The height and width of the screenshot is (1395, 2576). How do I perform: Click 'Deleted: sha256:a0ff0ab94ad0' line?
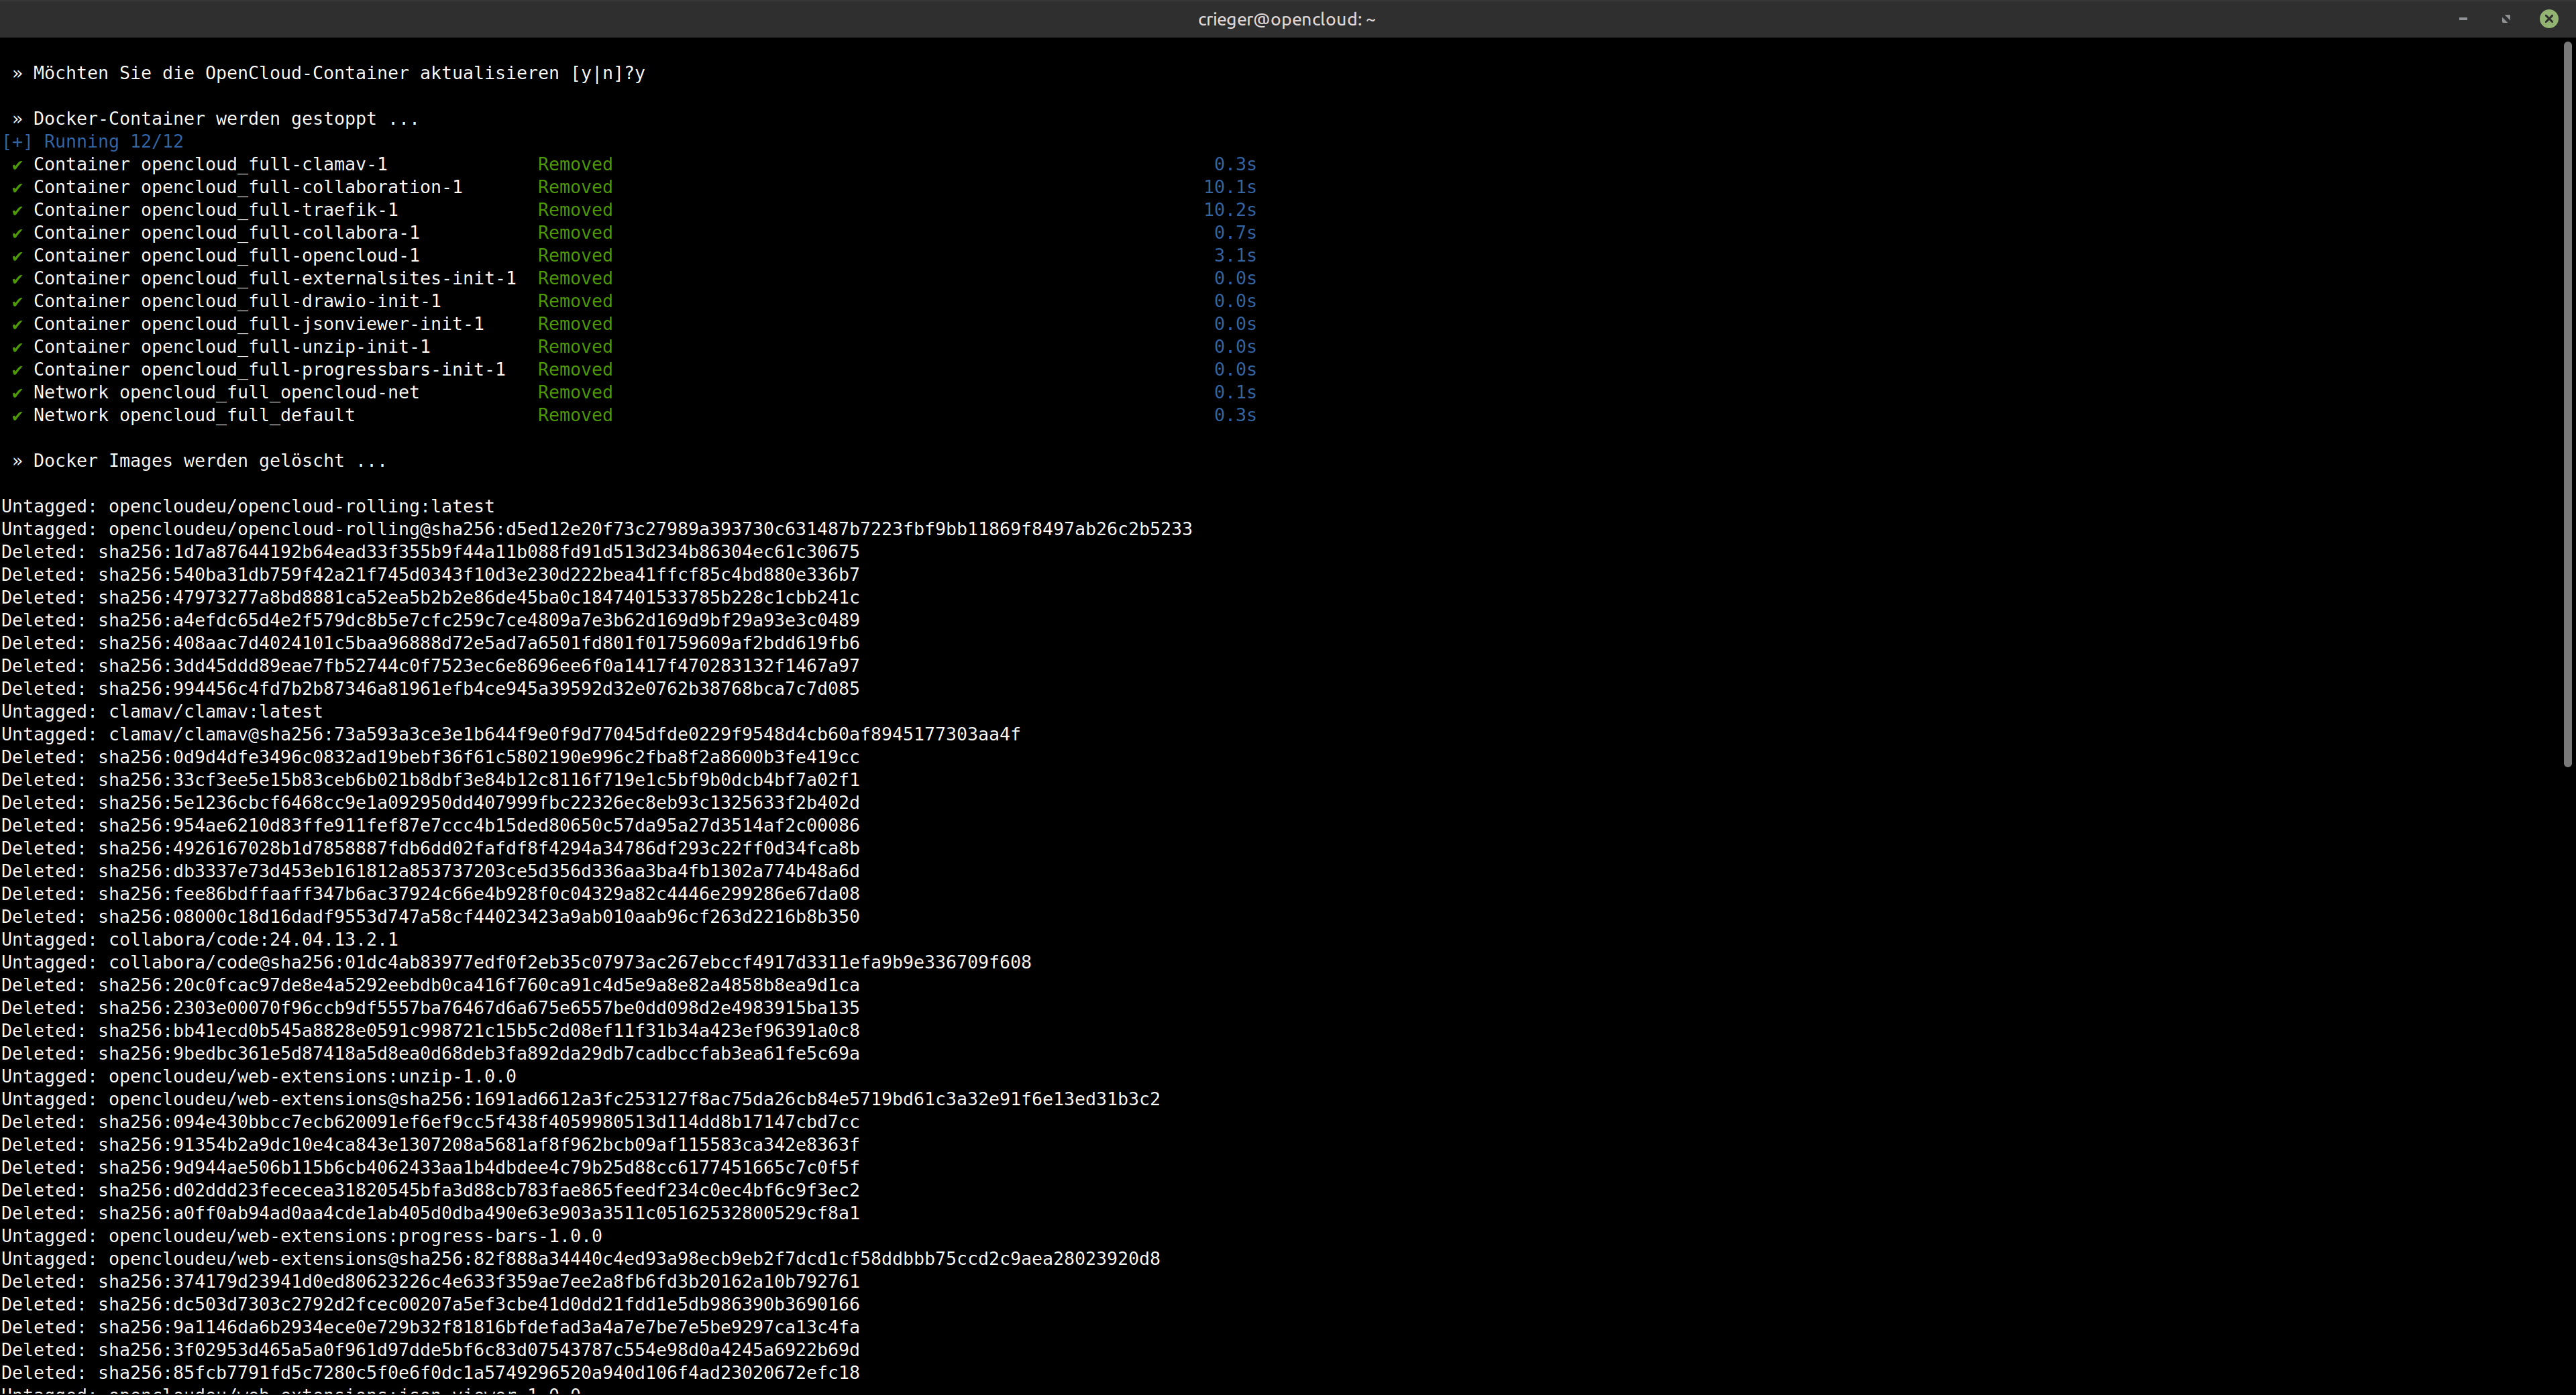430,1213
